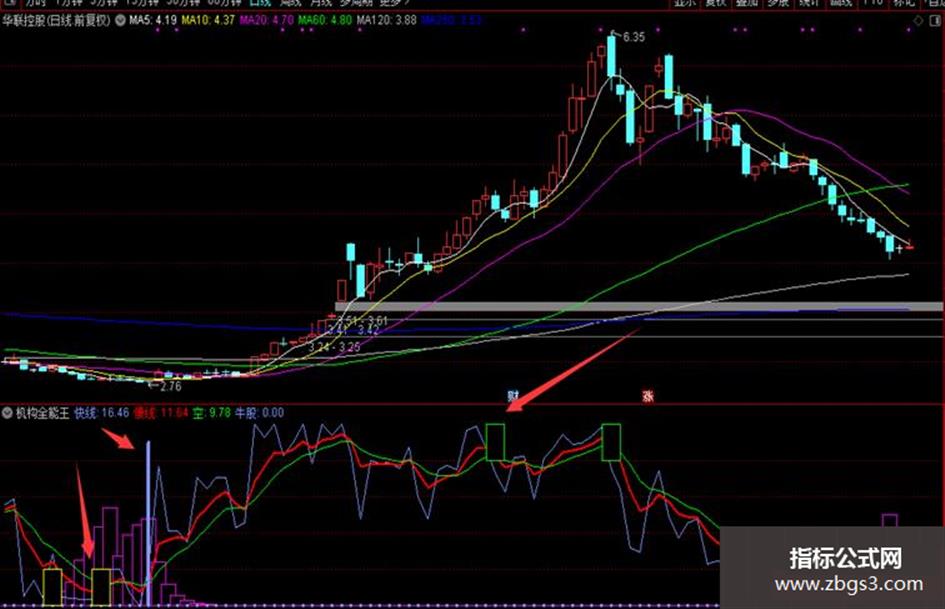Image resolution: width=945 pixels, height=609 pixels.
Task: Toggle the side panel icon at top-right
Action: pyautogui.click(x=936, y=21)
